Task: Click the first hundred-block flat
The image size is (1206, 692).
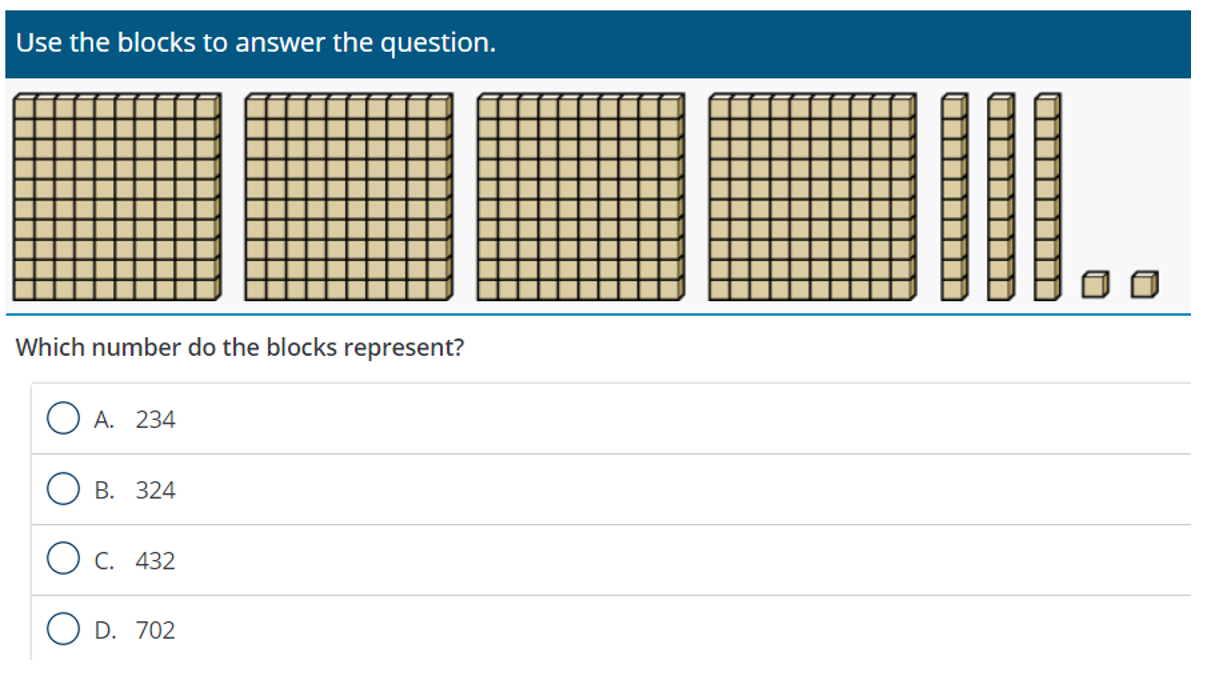Action: 117,197
